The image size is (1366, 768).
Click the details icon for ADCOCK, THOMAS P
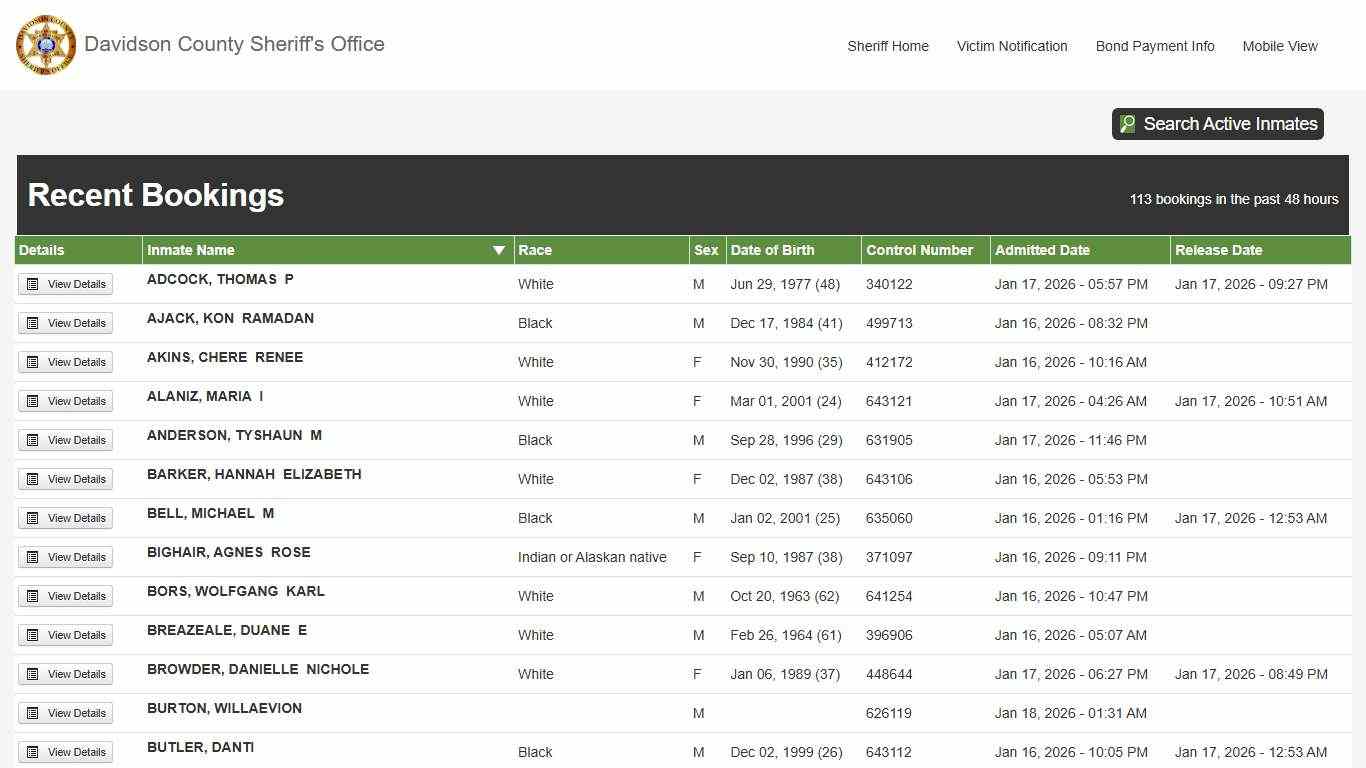point(33,284)
